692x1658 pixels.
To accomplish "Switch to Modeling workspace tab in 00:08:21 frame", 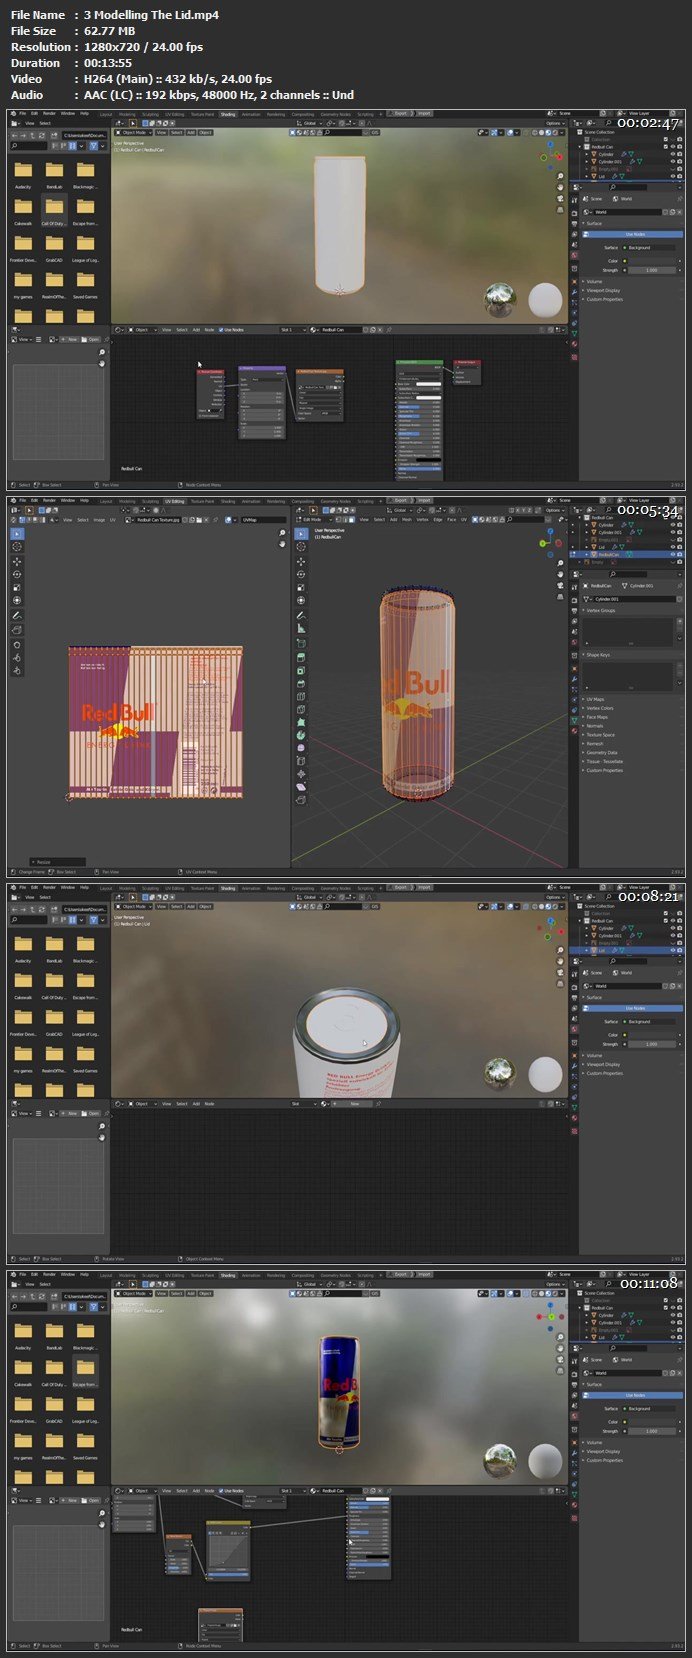I will [127, 888].
